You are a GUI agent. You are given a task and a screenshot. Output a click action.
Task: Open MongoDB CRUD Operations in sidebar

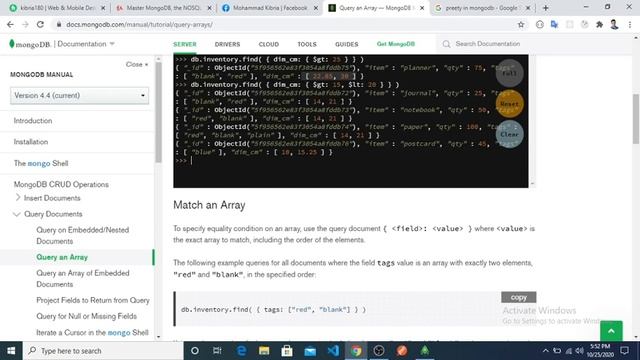pos(61,184)
